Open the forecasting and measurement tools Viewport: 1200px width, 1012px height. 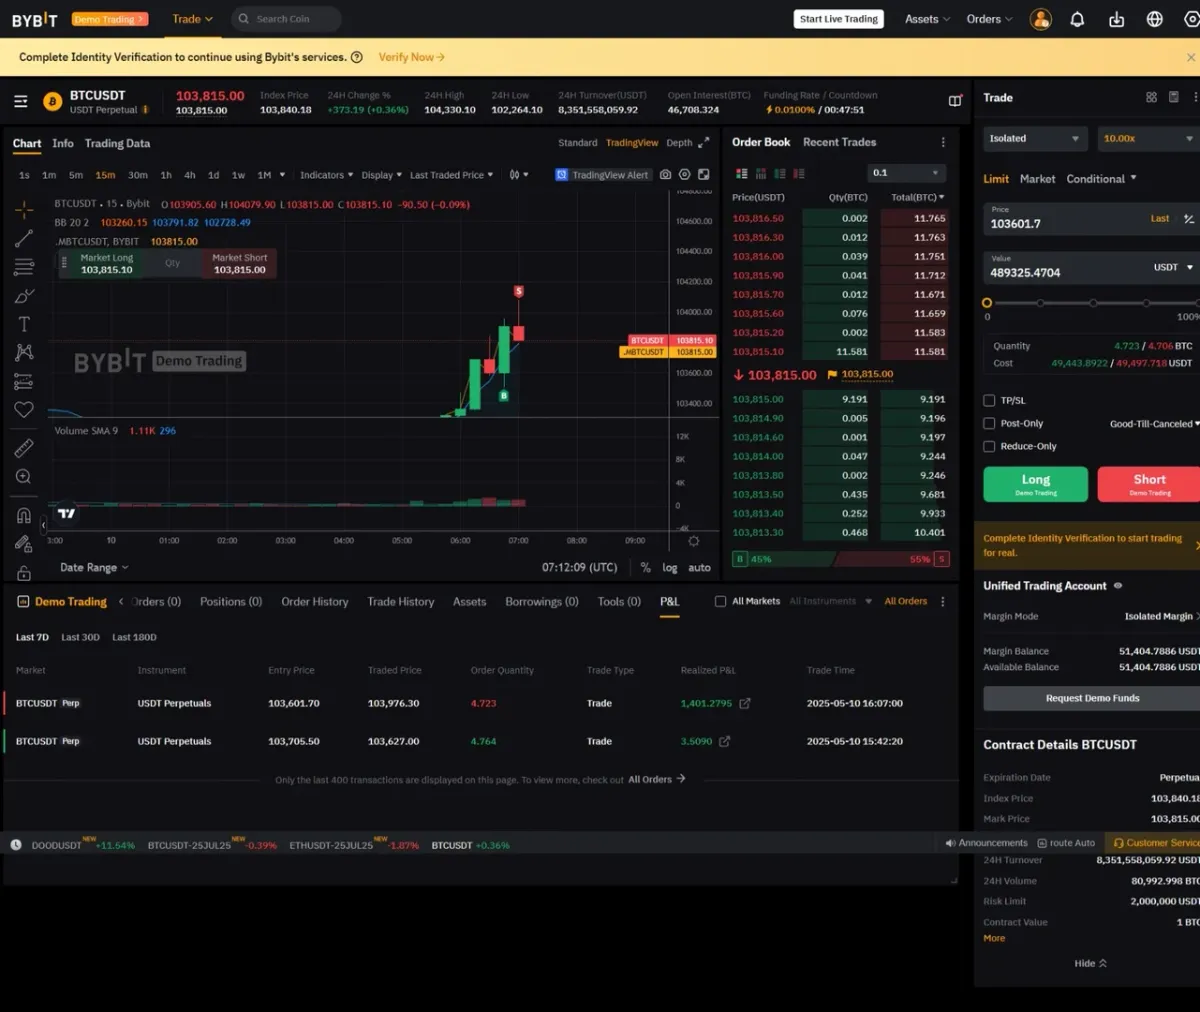coord(24,382)
